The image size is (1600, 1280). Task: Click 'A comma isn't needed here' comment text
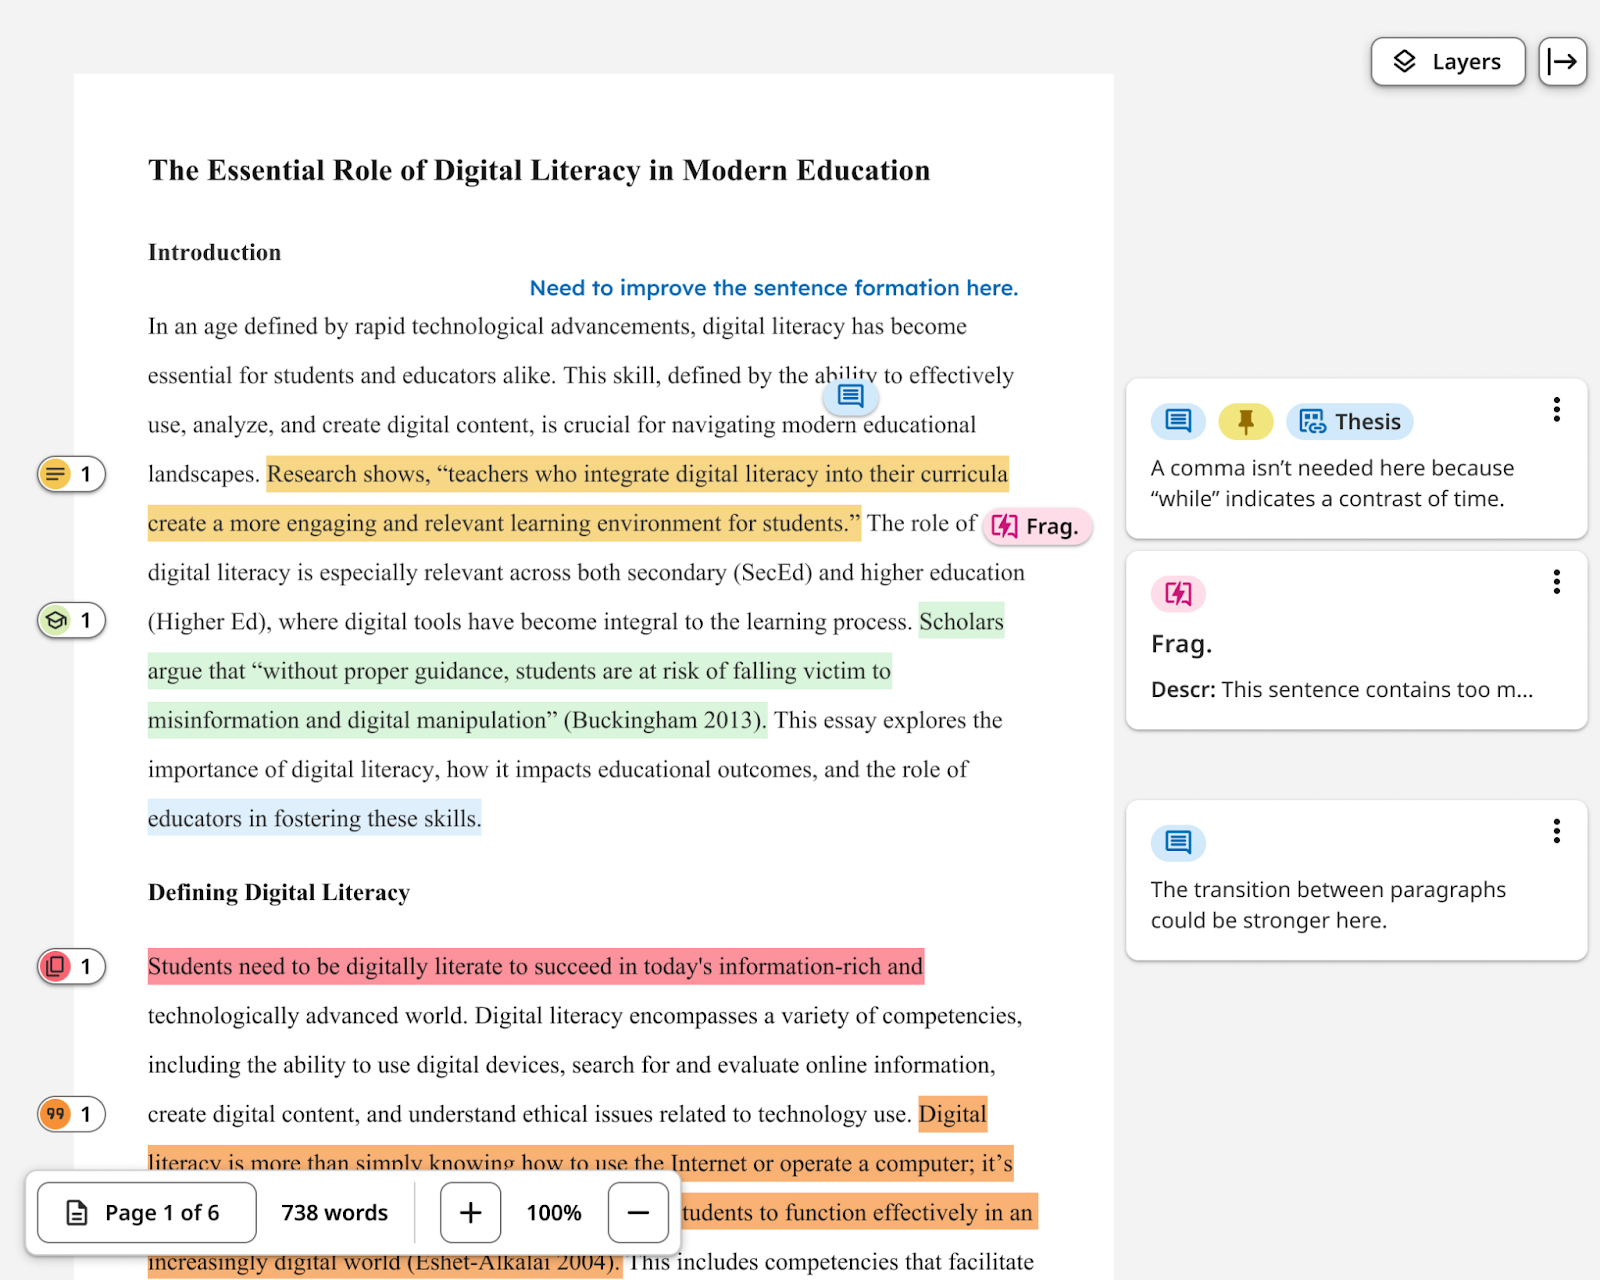(x=1332, y=483)
